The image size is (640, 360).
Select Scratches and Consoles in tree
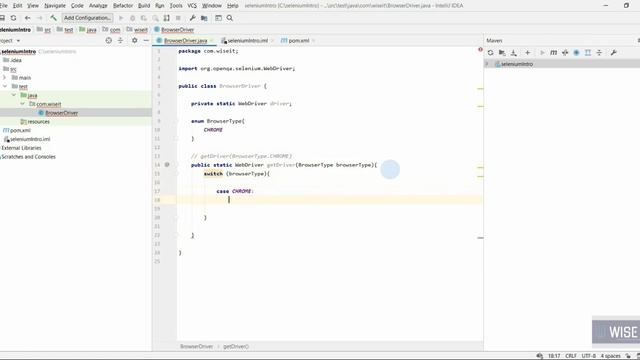click(x=28, y=157)
